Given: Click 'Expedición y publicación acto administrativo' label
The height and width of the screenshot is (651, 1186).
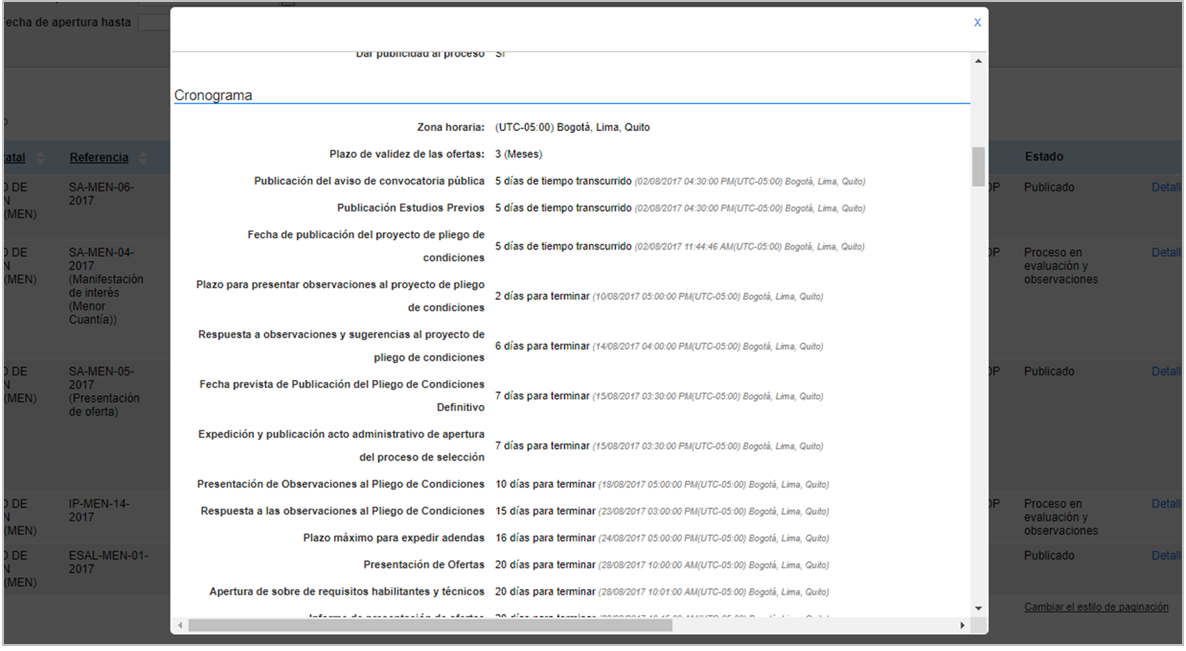Looking at the screenshot, I should pos(341,446).
